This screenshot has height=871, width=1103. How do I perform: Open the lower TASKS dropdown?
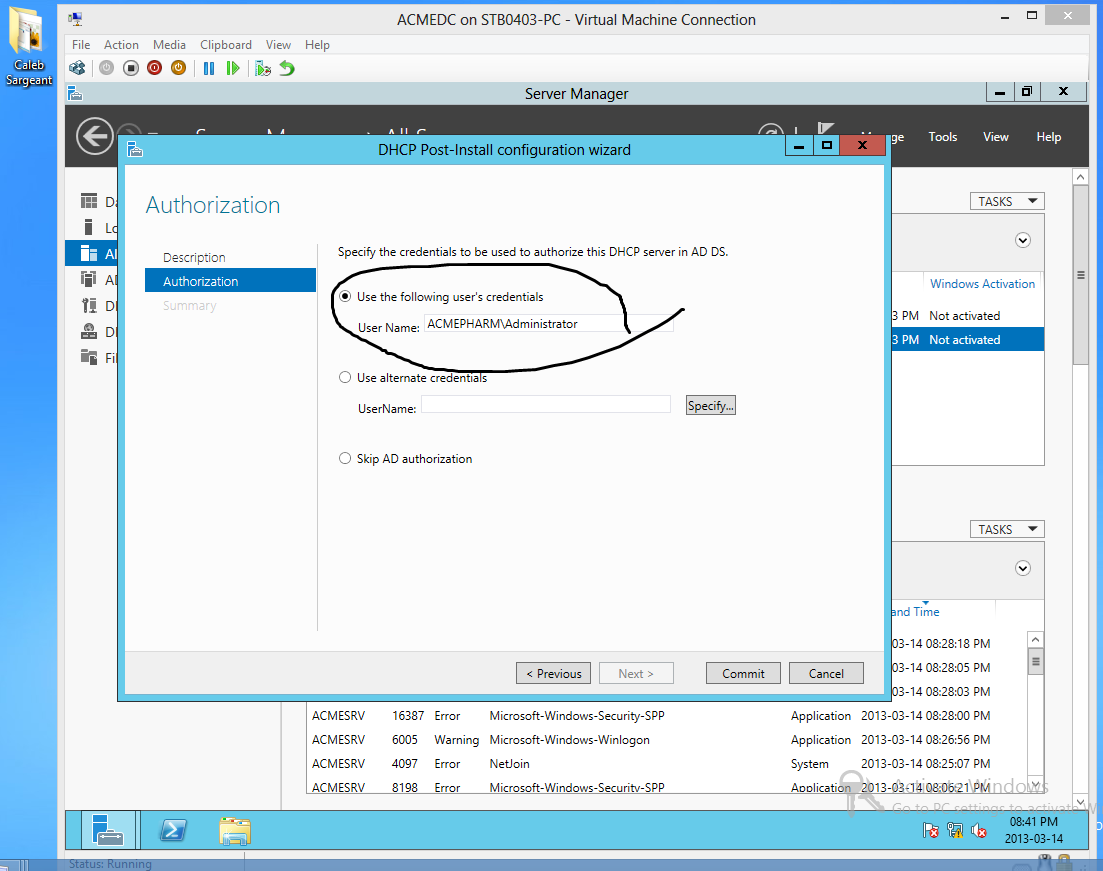point(1007,529)
